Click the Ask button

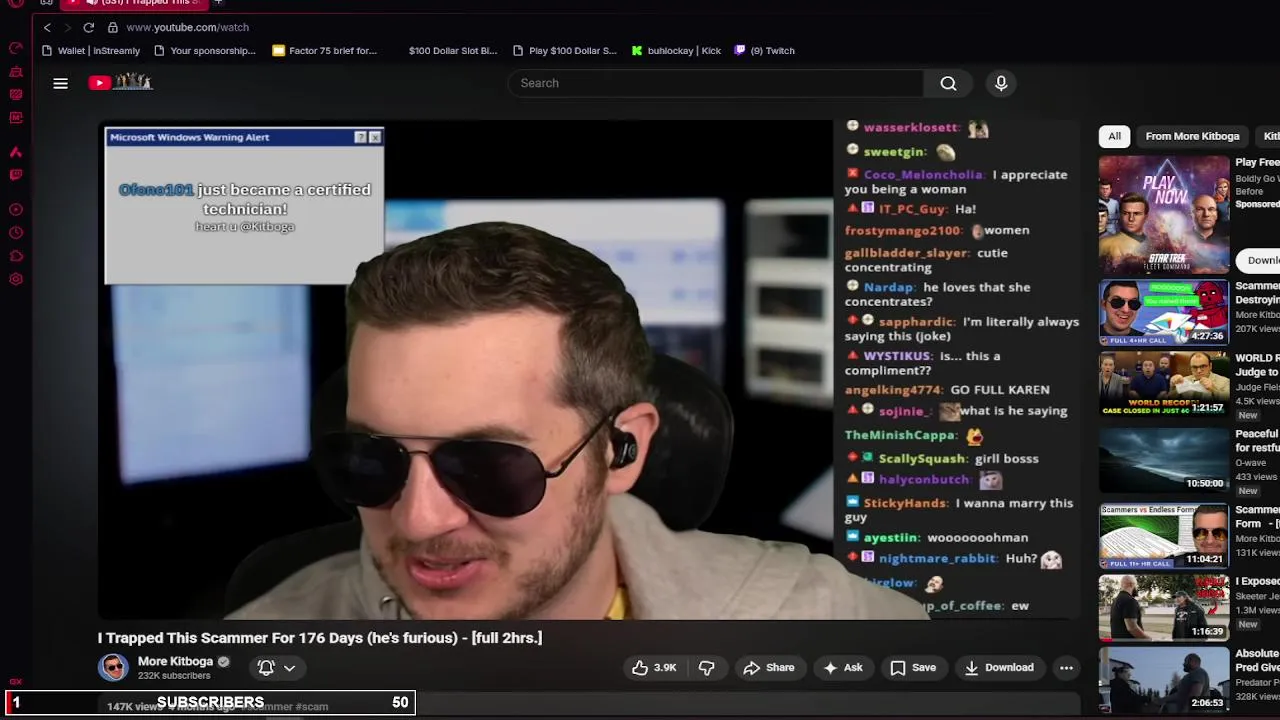(x=843, y=668)
